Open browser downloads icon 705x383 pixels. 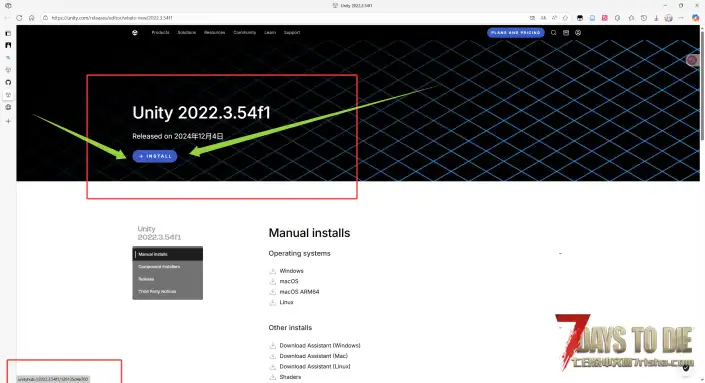[x=656, y=18]
